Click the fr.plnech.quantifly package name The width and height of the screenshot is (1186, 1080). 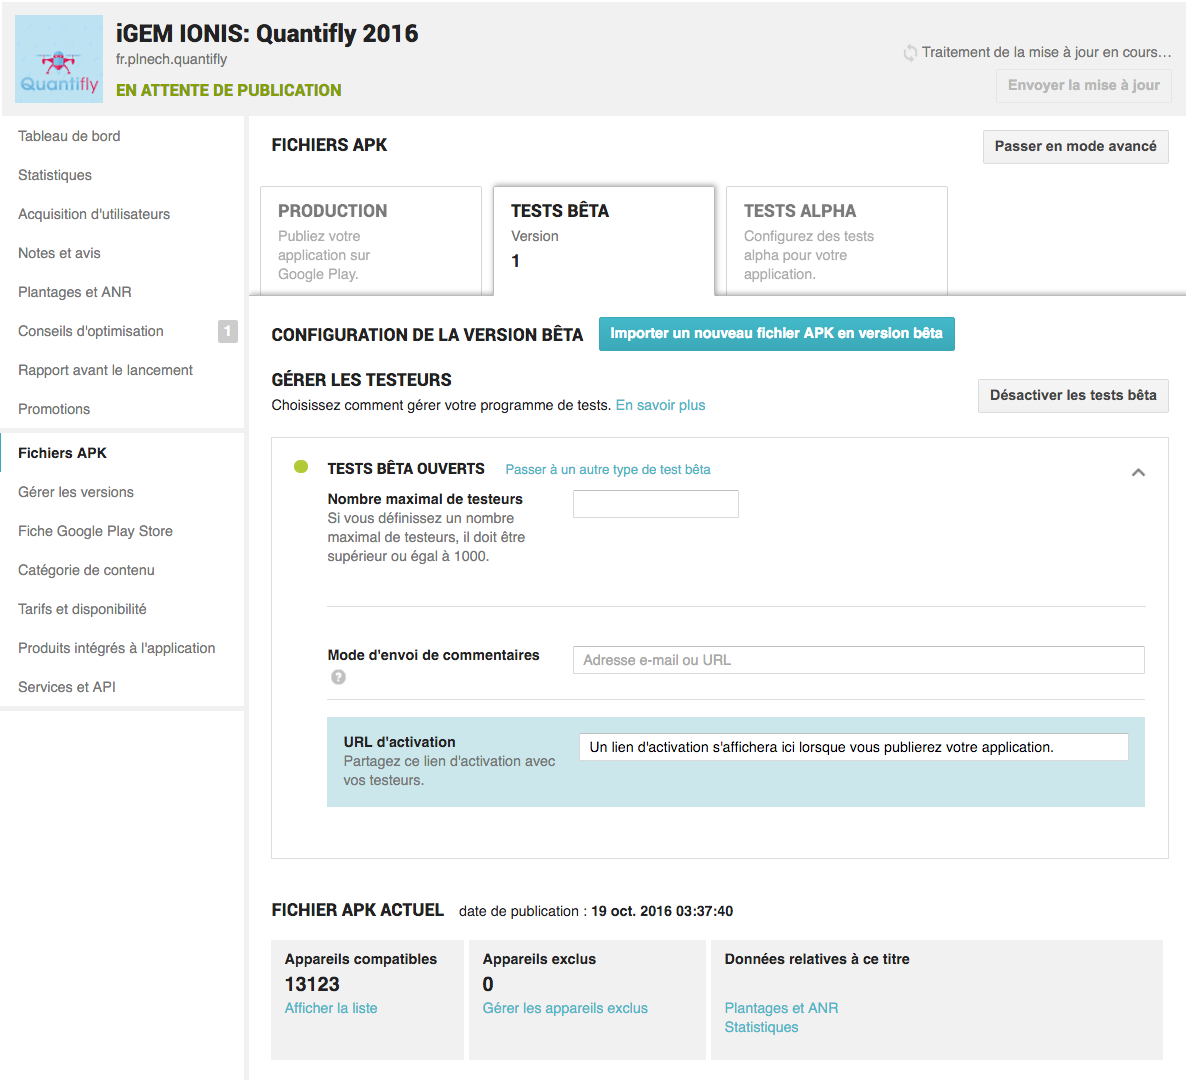171,59
